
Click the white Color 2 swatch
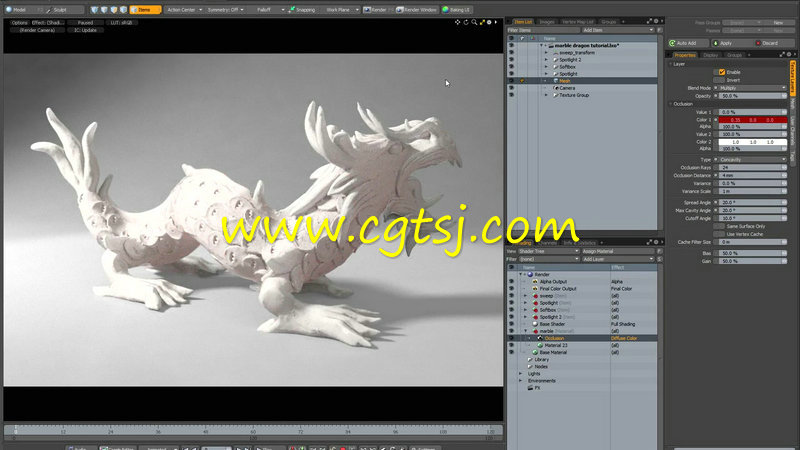[x=753, y=142]
